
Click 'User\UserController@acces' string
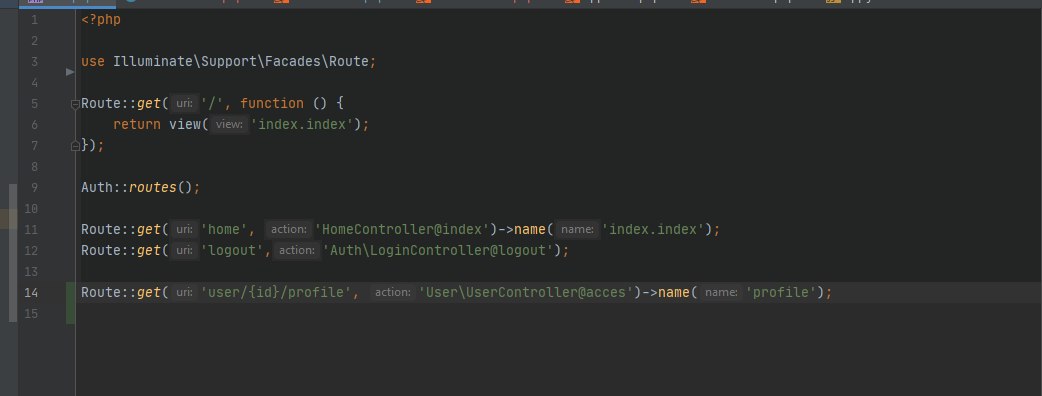point(525,292)
